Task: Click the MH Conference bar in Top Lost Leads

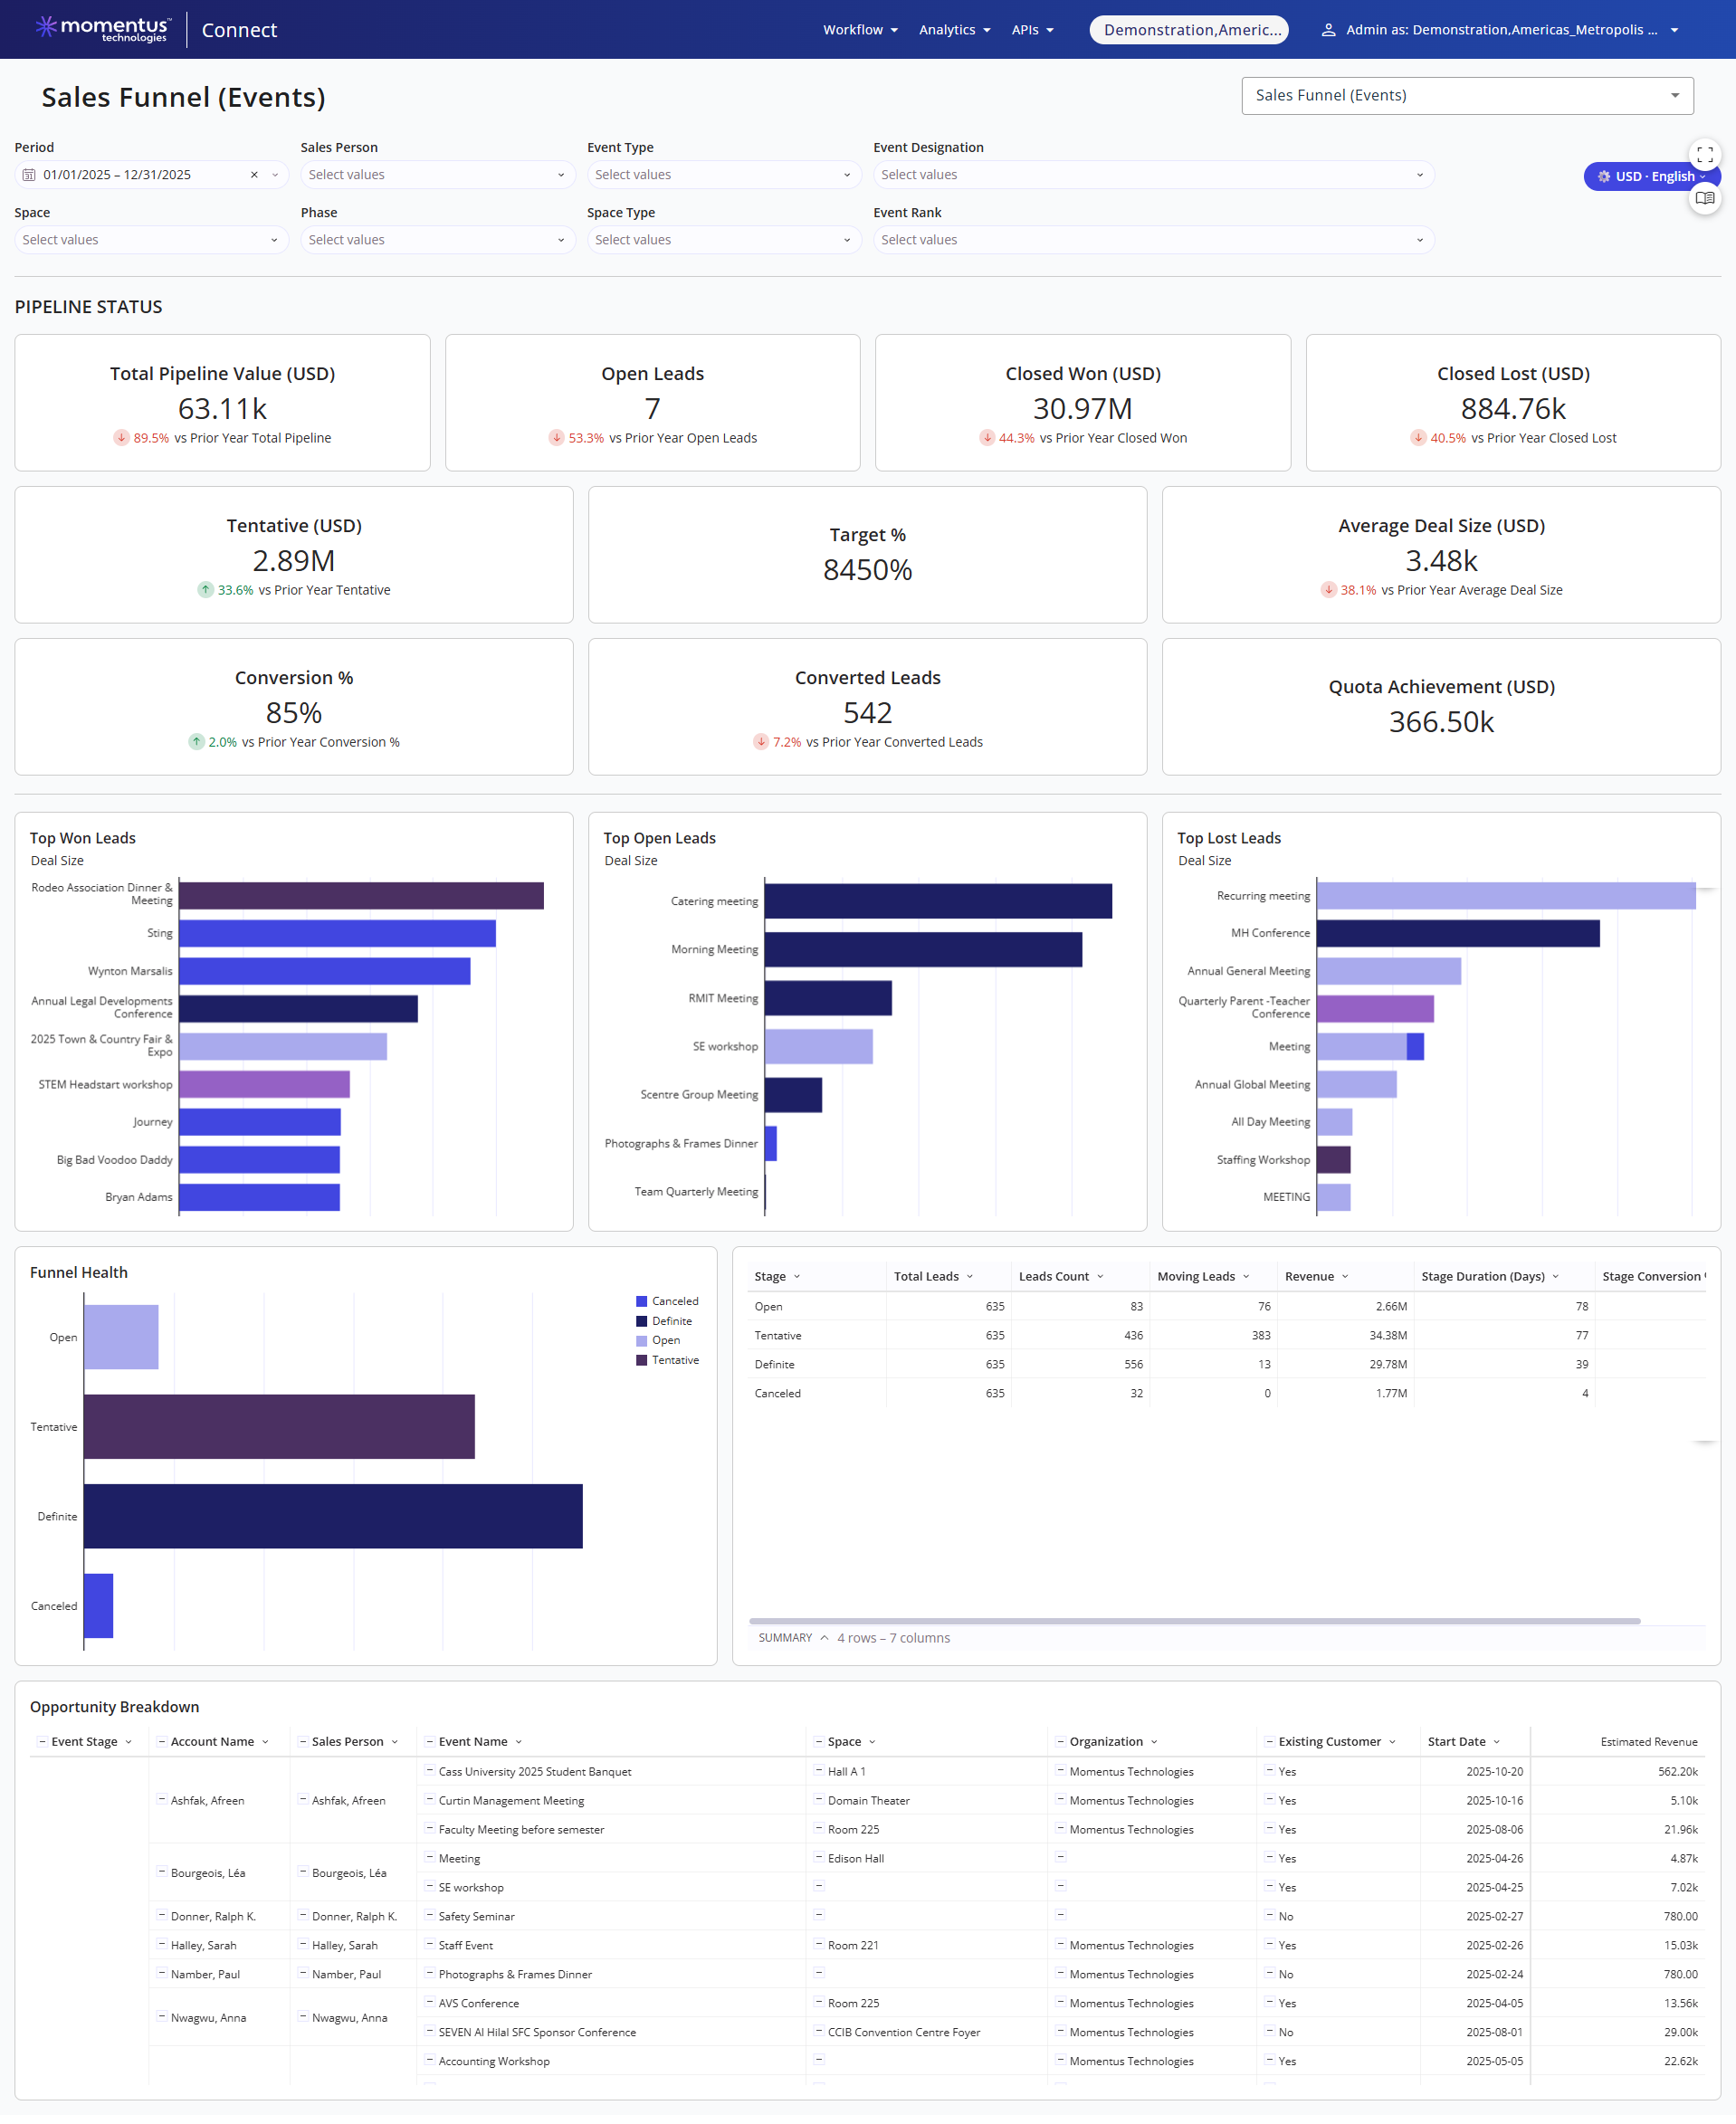Action: click(x=1458, y=933)
